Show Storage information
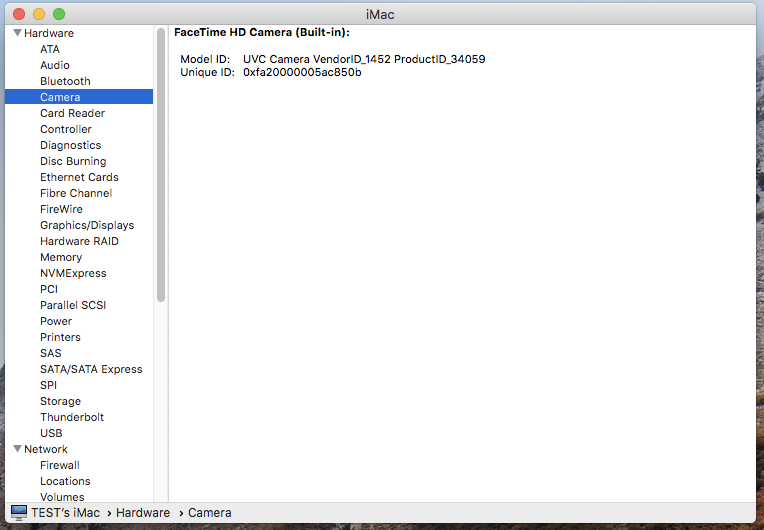The height and width of the screenshot is (530, 764). pos(60,401)
